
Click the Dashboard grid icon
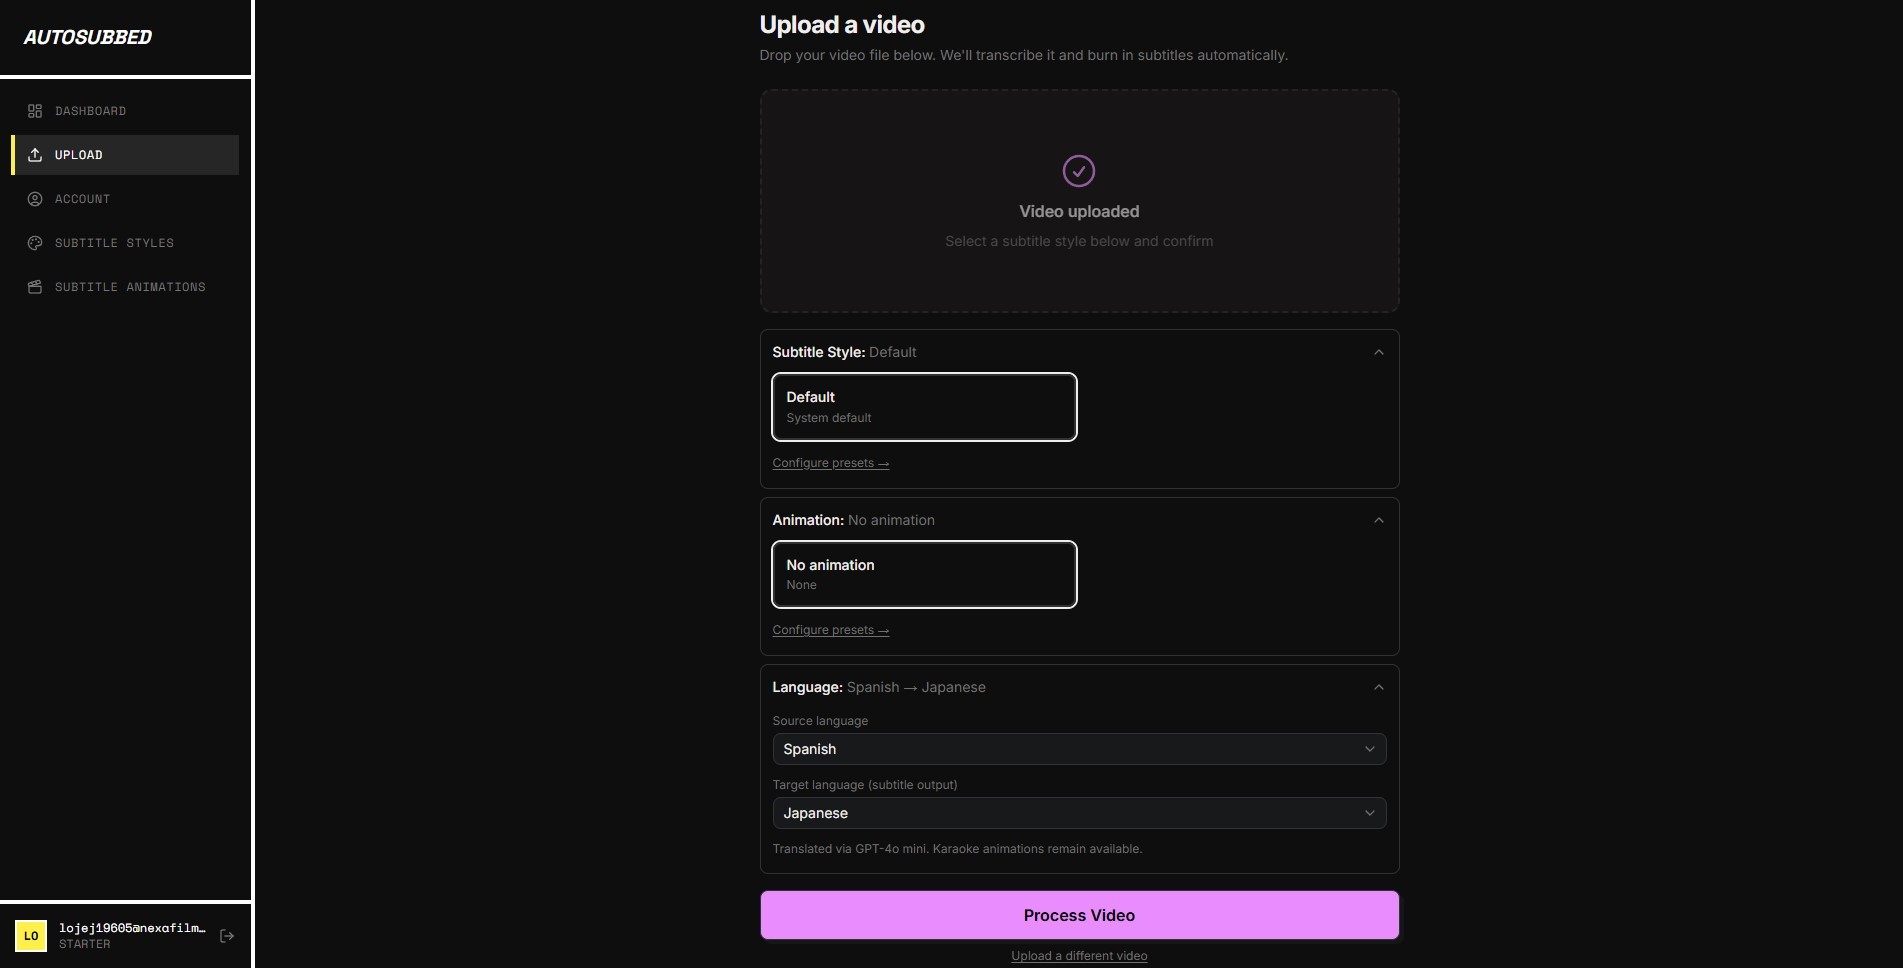click(35, 111)
